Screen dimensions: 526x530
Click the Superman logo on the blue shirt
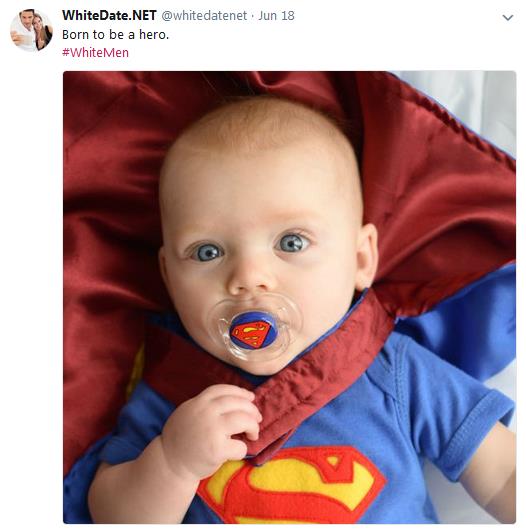coord(292,485)
